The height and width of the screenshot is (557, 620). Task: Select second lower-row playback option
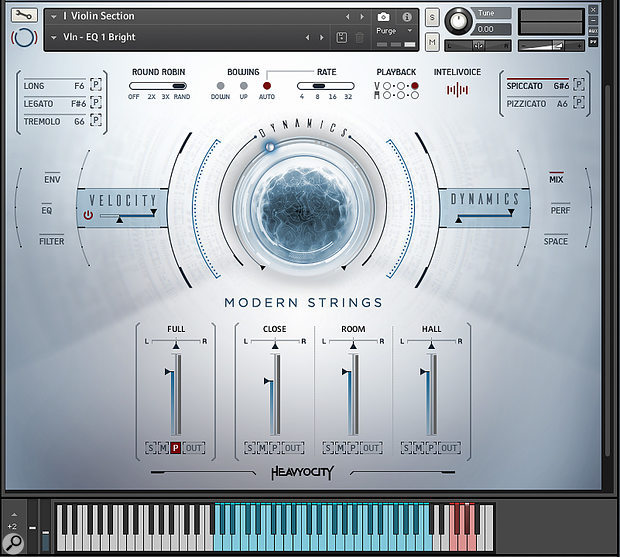coord(401,95)
